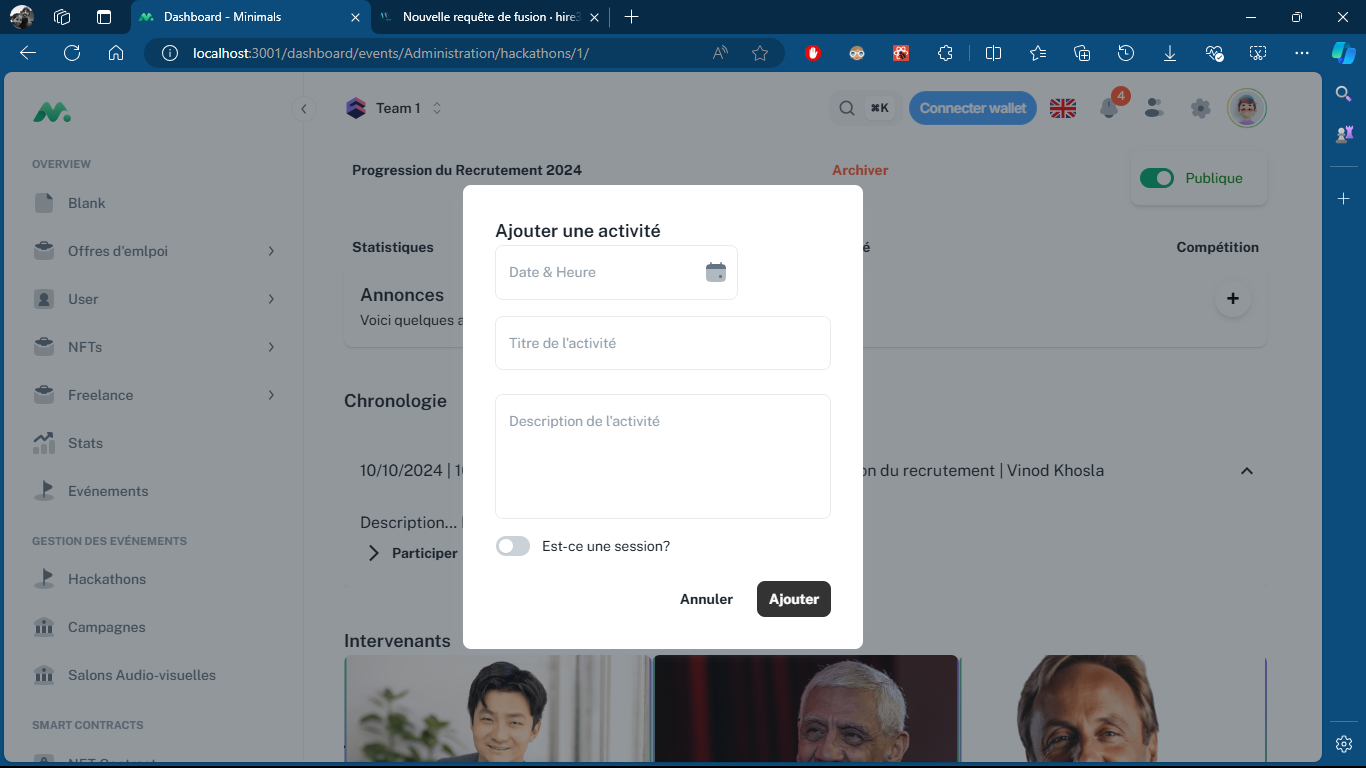Expand the NFTs sidebar submenu
The image size is (1366, 768).
(154, 347)
